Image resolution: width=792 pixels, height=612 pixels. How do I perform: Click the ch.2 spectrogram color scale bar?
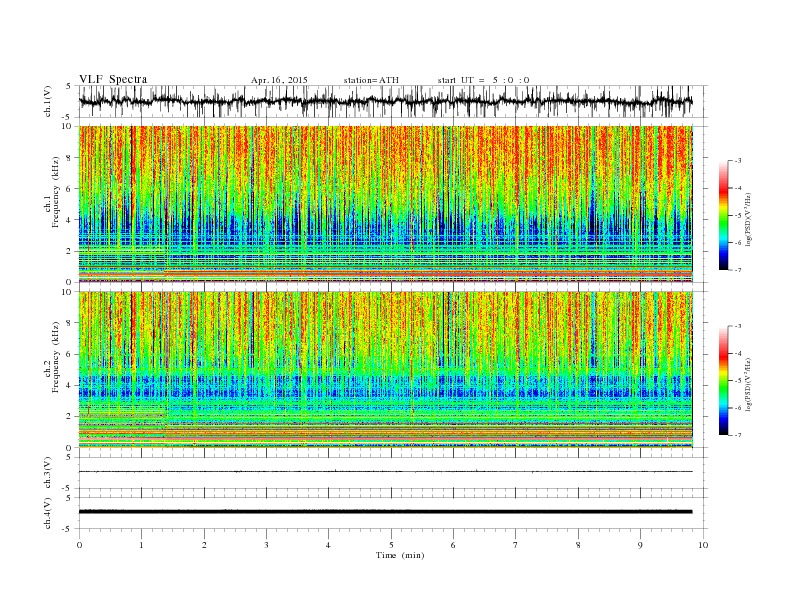coord(724,381)
